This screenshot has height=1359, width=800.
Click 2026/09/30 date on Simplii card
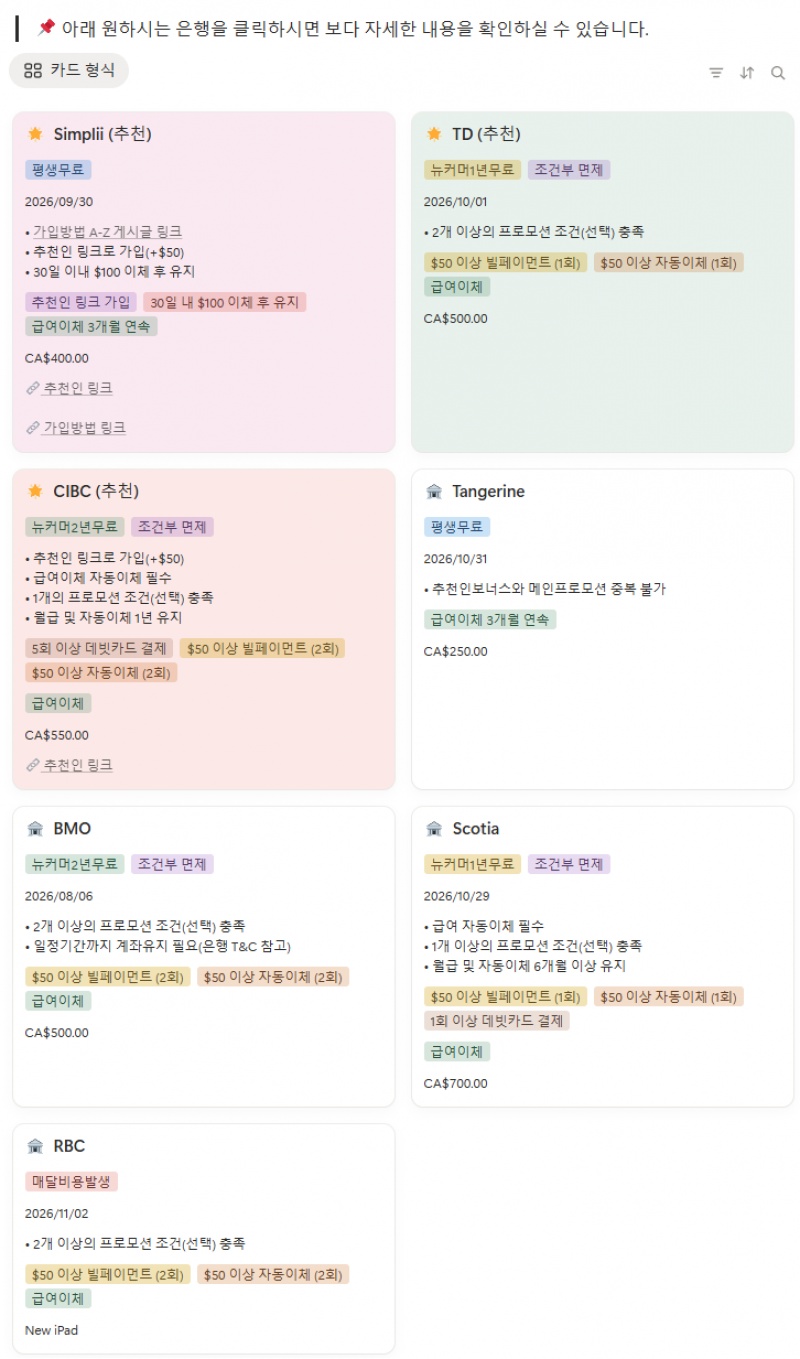[x=59, y=201]
